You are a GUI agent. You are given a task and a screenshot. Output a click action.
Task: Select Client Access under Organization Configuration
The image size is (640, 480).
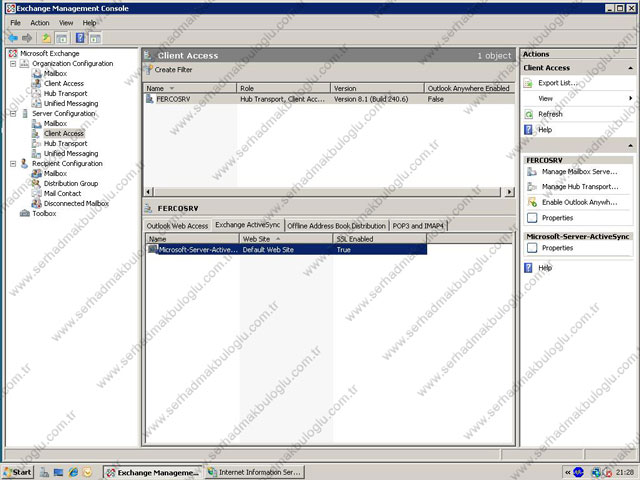pyautogui.click(x=64, y=83)
